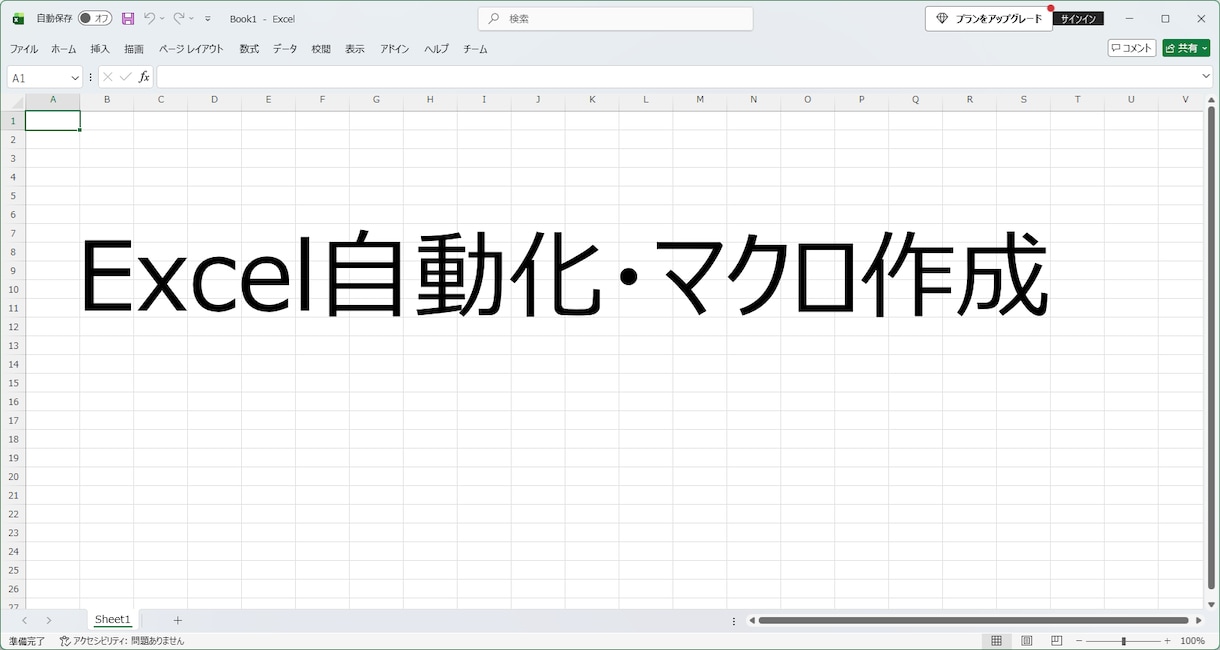1220x650 pixels.
Task: Click the Undo arrow icon
Action: click(150, 18)
